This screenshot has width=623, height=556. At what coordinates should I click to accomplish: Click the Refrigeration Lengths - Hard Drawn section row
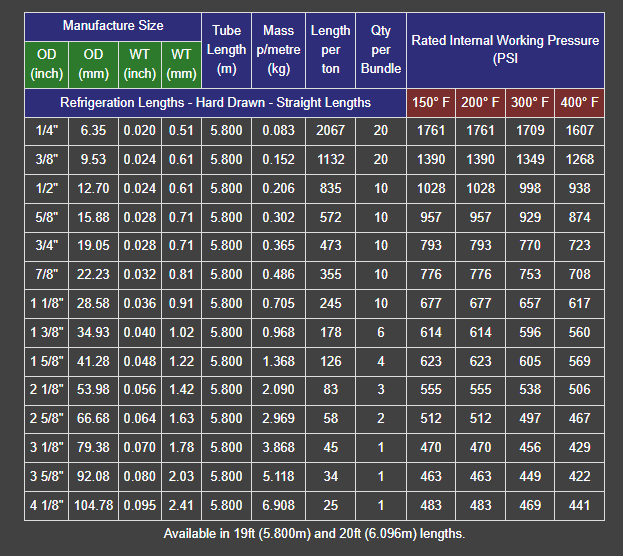click(215, 103)
